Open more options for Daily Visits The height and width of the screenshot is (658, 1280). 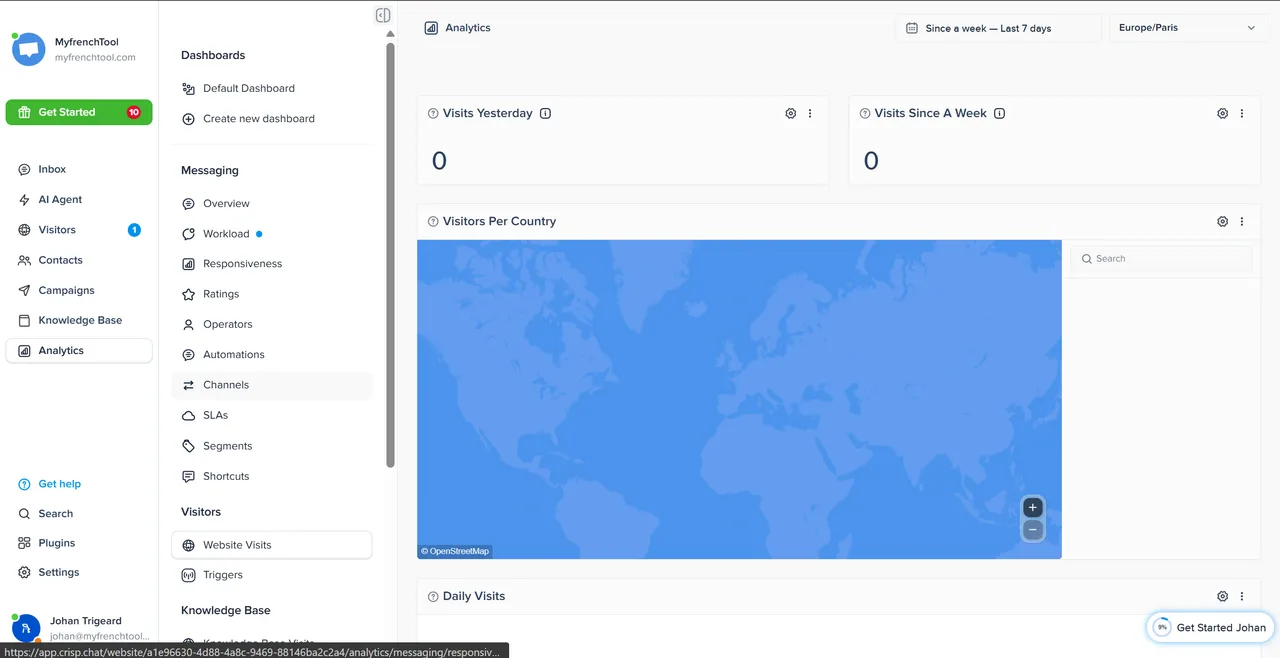coord(1242,596)
